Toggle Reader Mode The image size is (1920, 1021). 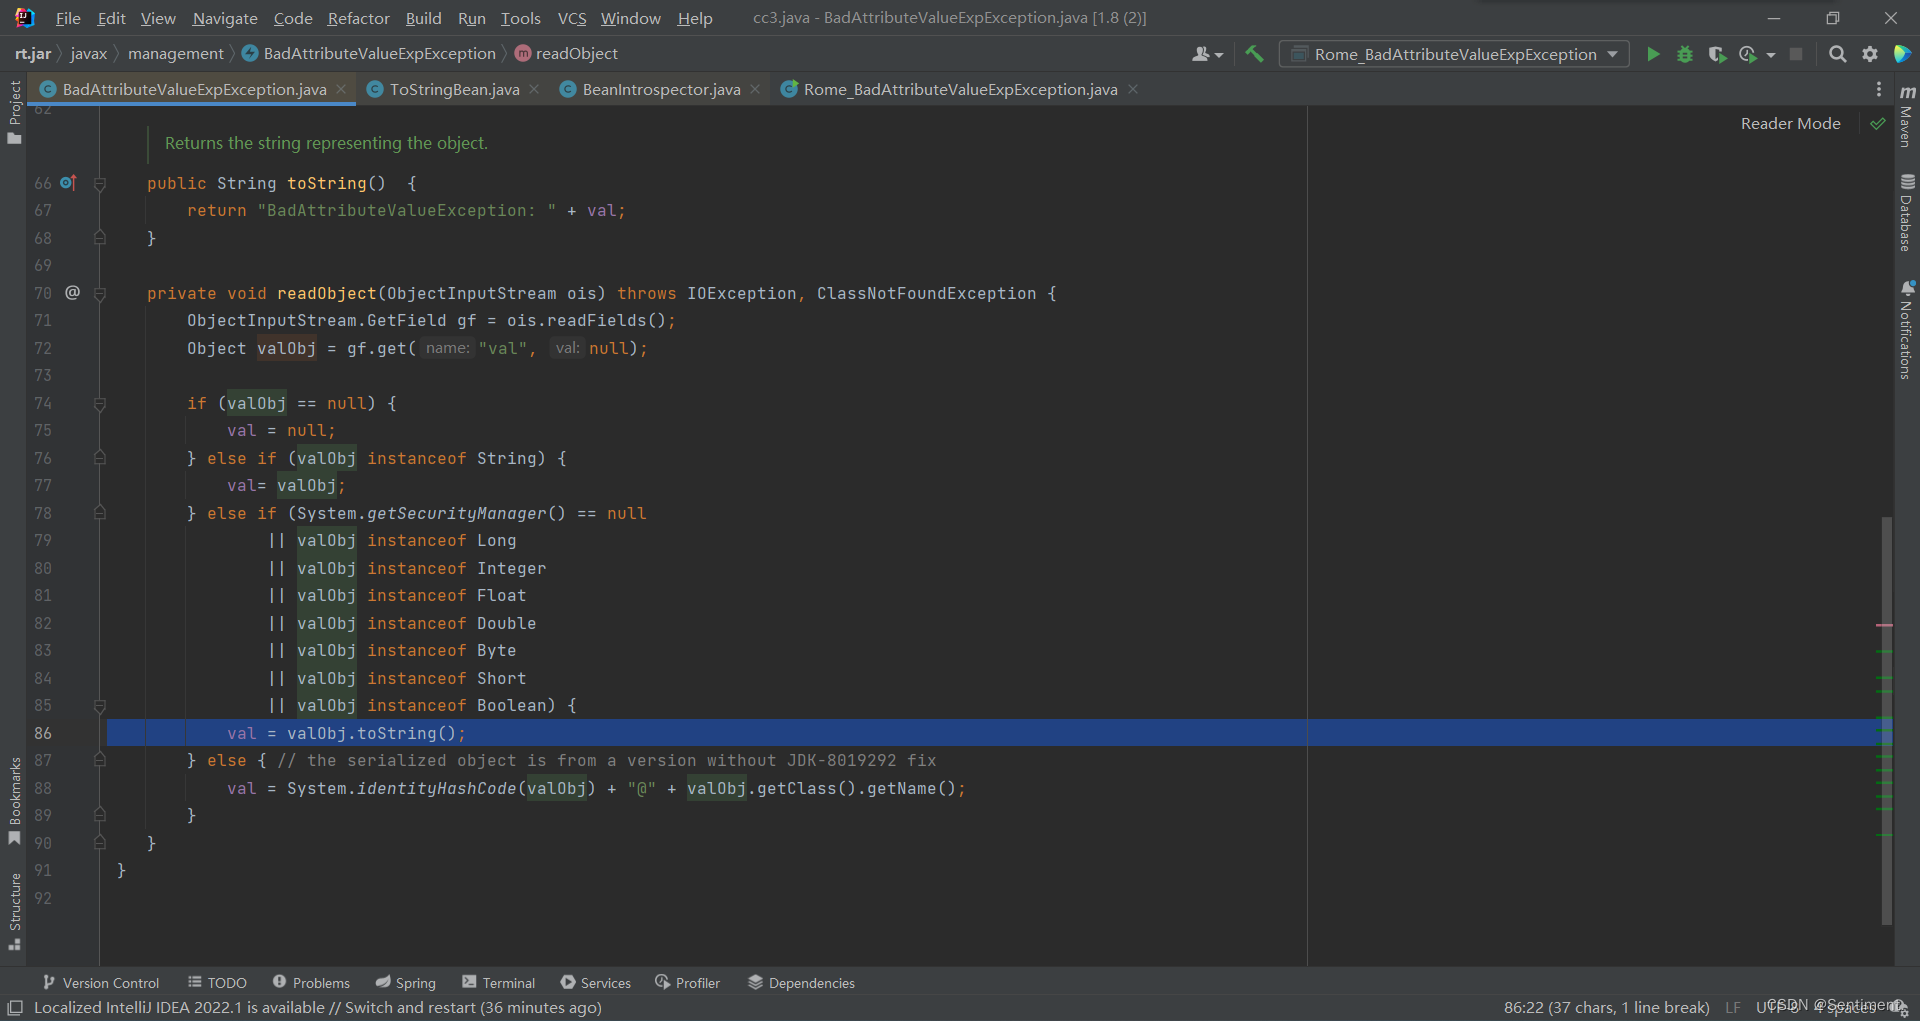[x=1790, y=124]
